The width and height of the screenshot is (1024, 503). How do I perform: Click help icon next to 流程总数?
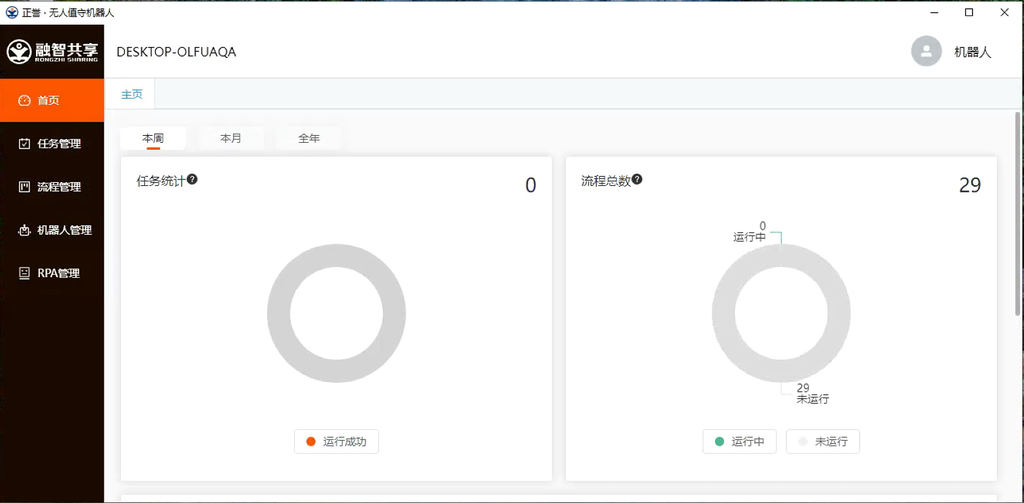coord(637,179)
